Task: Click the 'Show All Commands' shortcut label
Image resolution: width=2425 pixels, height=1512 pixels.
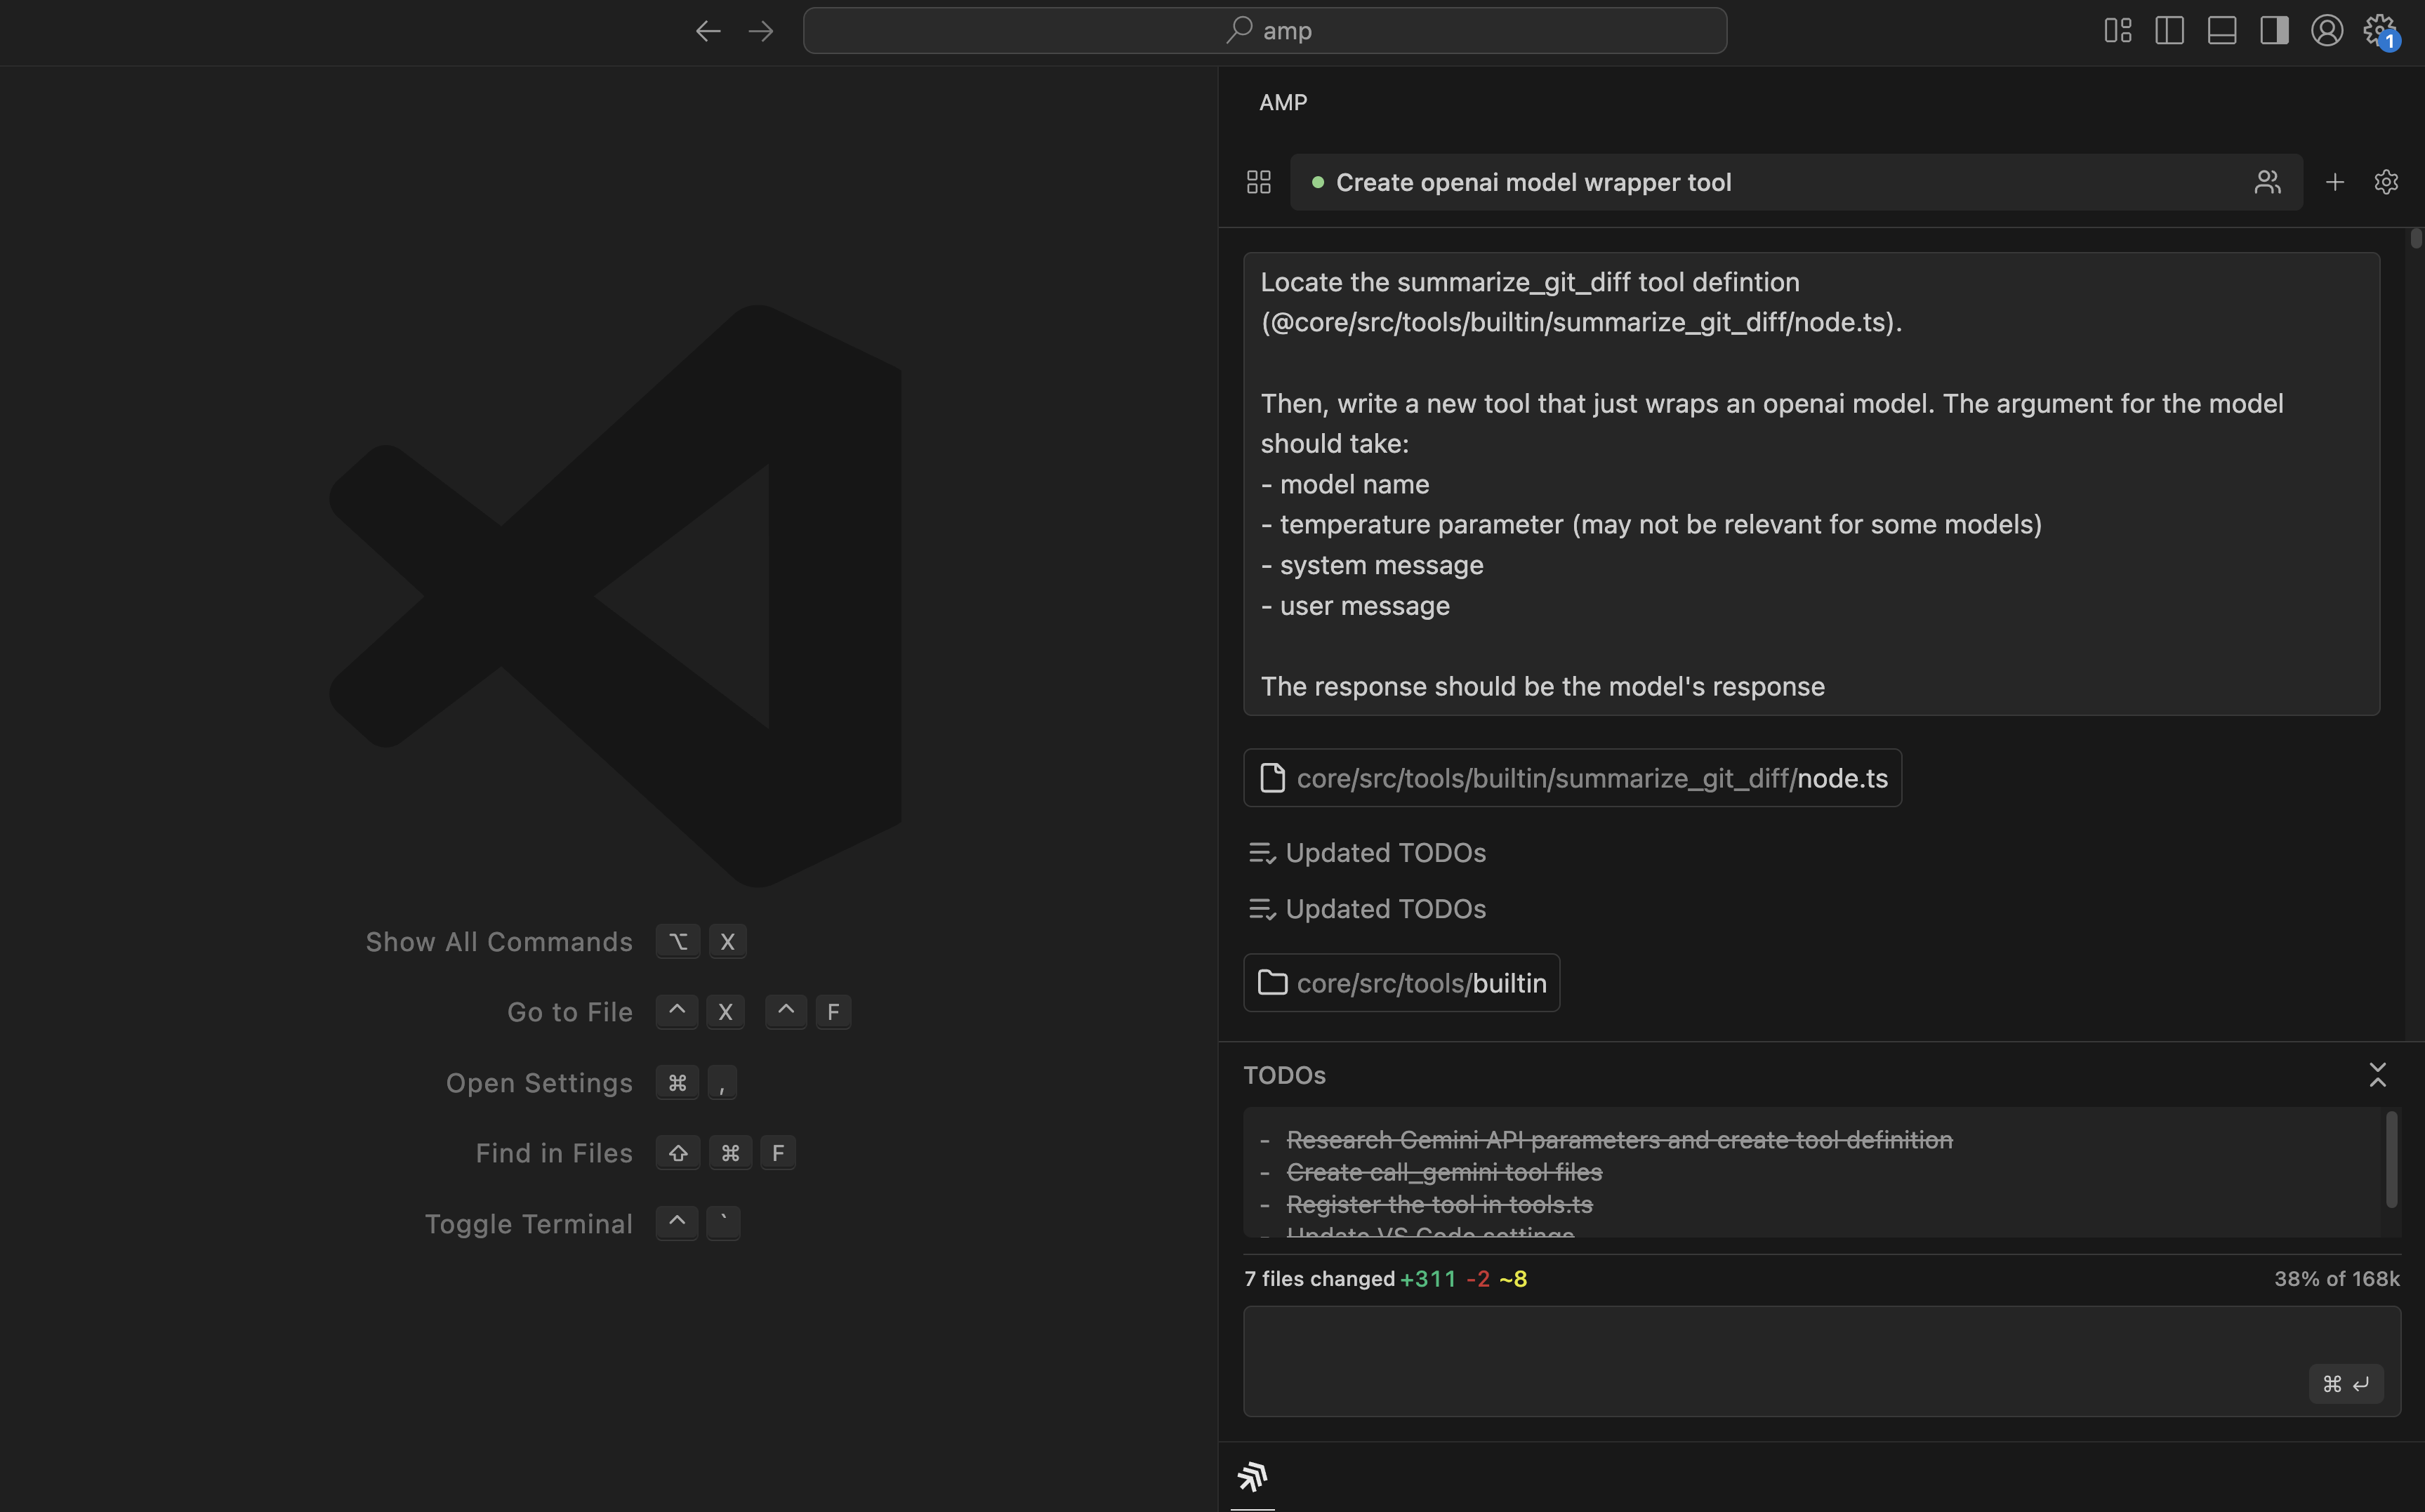Action: 499,942
